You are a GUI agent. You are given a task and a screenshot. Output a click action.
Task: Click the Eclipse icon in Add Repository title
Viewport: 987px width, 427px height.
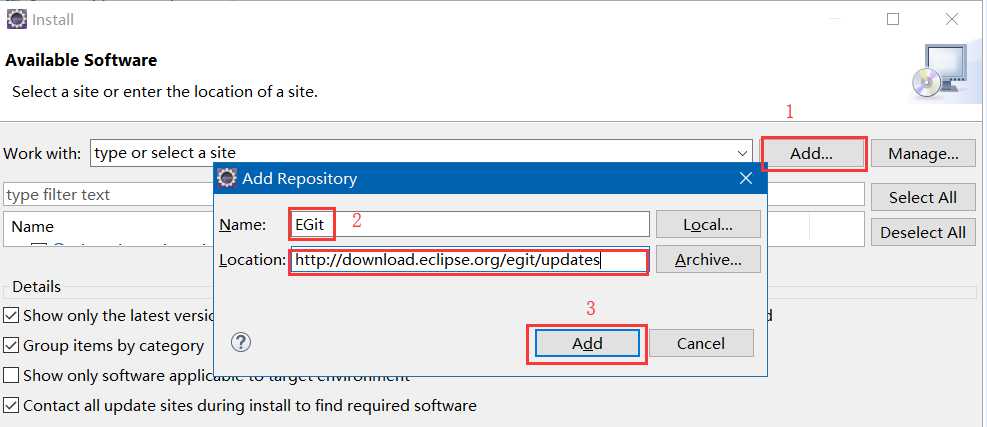coord(227,179)
